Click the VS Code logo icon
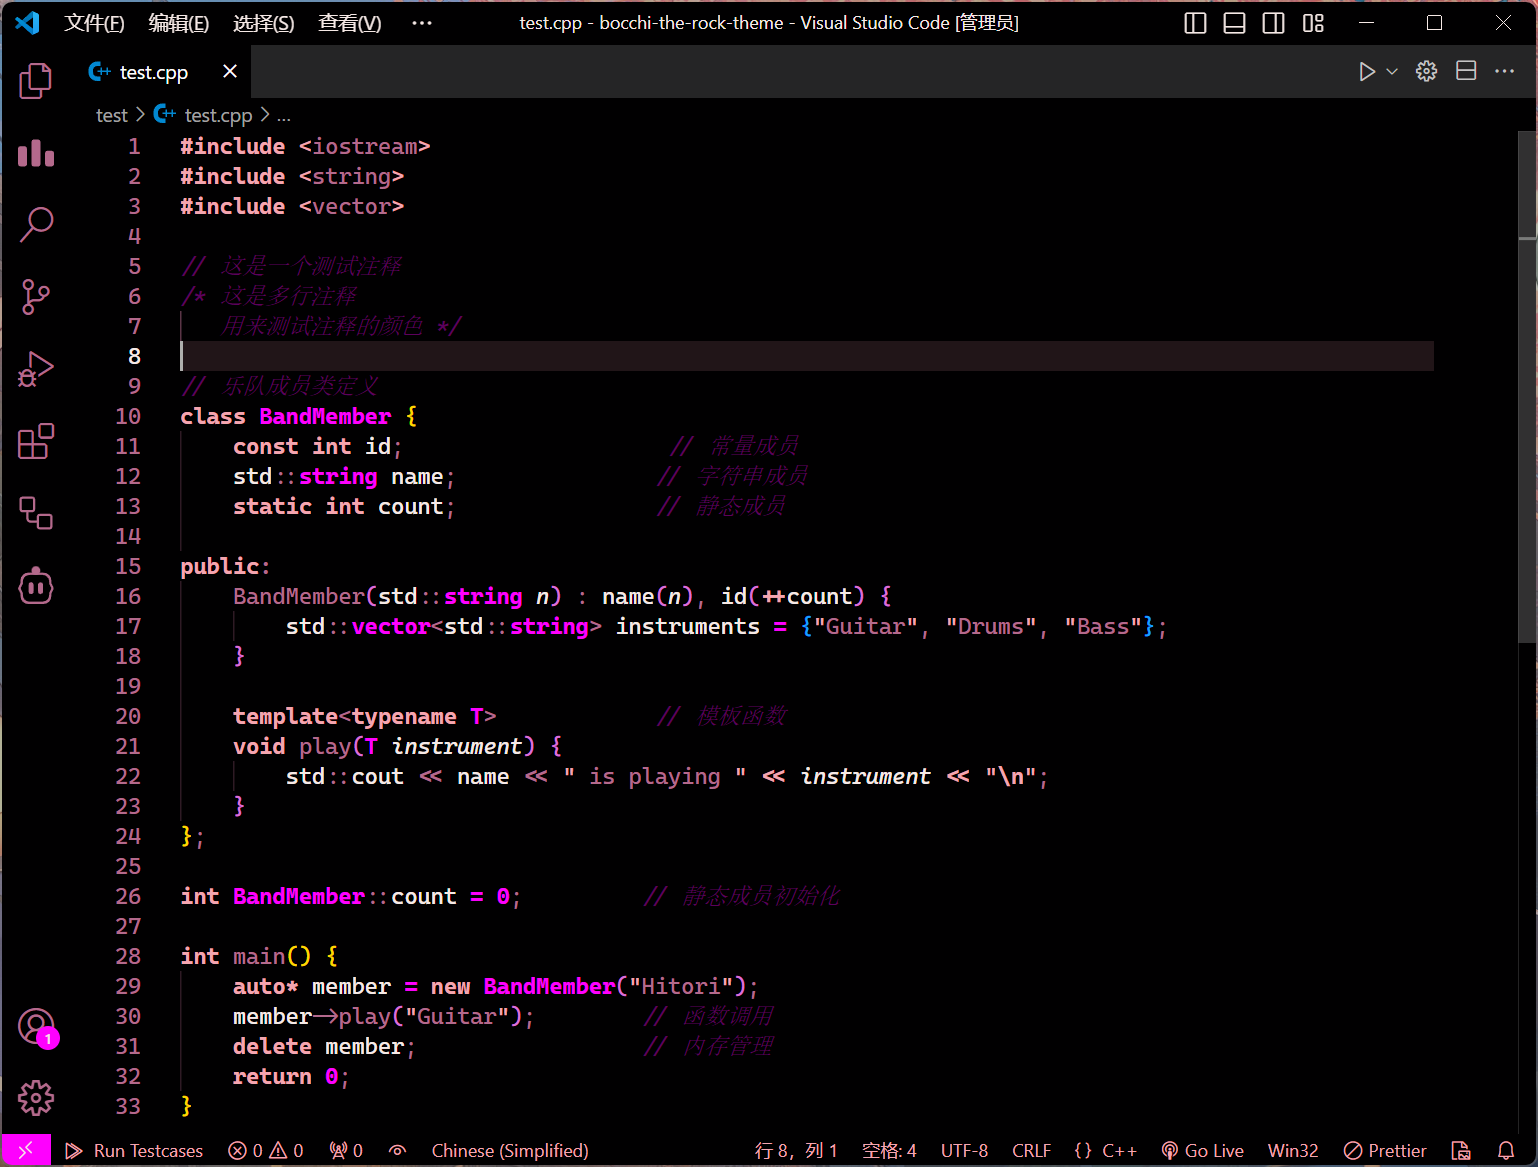 (27, 22)
